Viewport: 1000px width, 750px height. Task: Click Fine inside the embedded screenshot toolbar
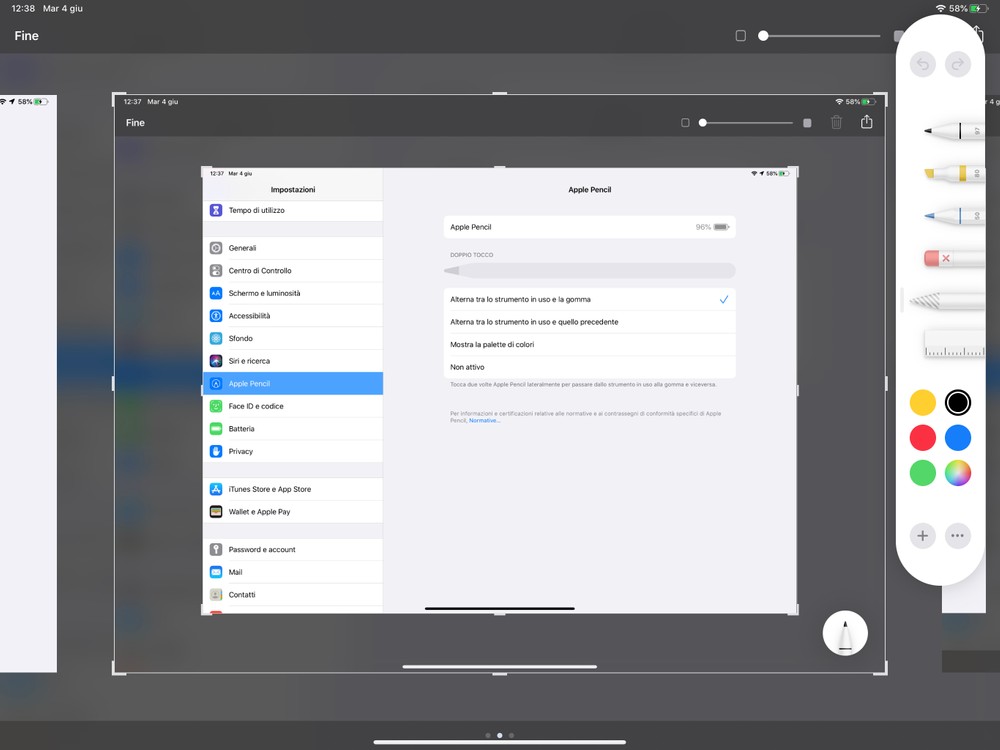(135, 122)
